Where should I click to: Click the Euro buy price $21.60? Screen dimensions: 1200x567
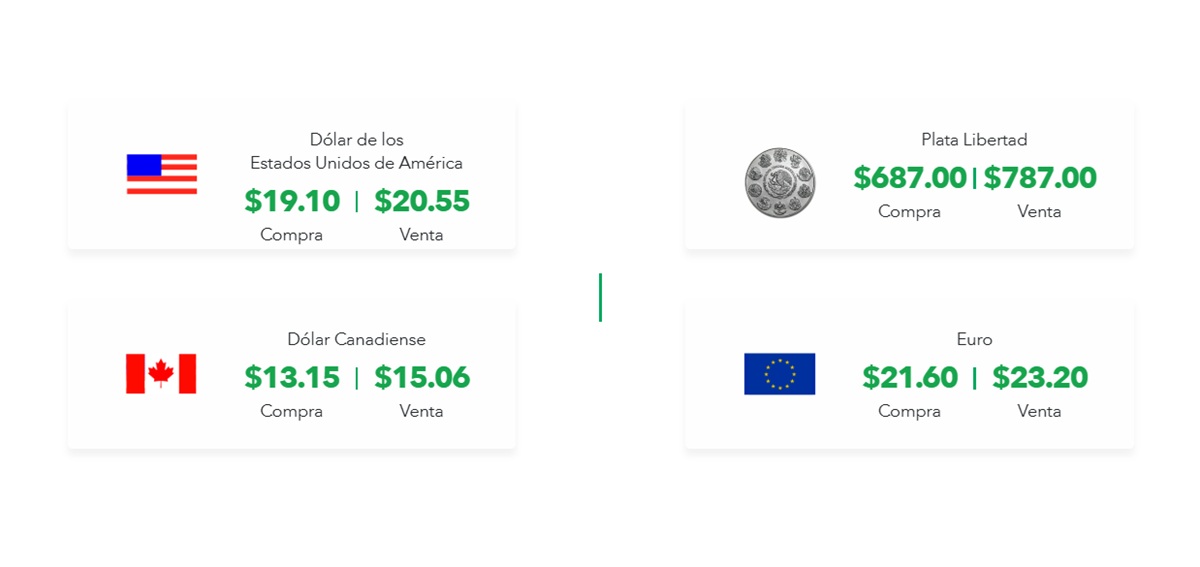pos(910,377)
